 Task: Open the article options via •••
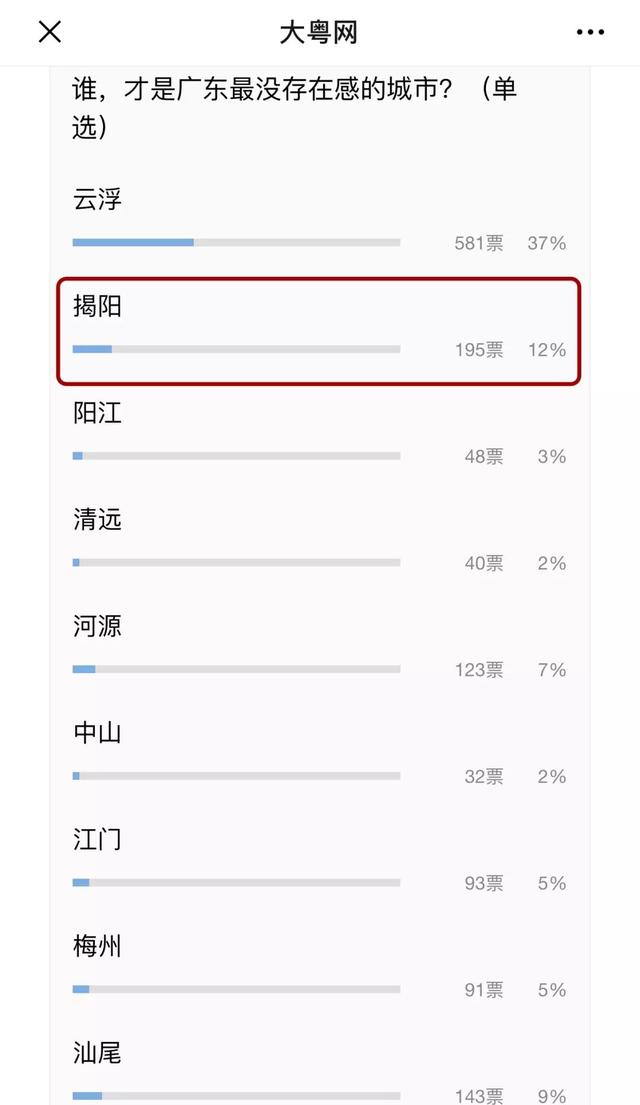(x=591, y=32)
